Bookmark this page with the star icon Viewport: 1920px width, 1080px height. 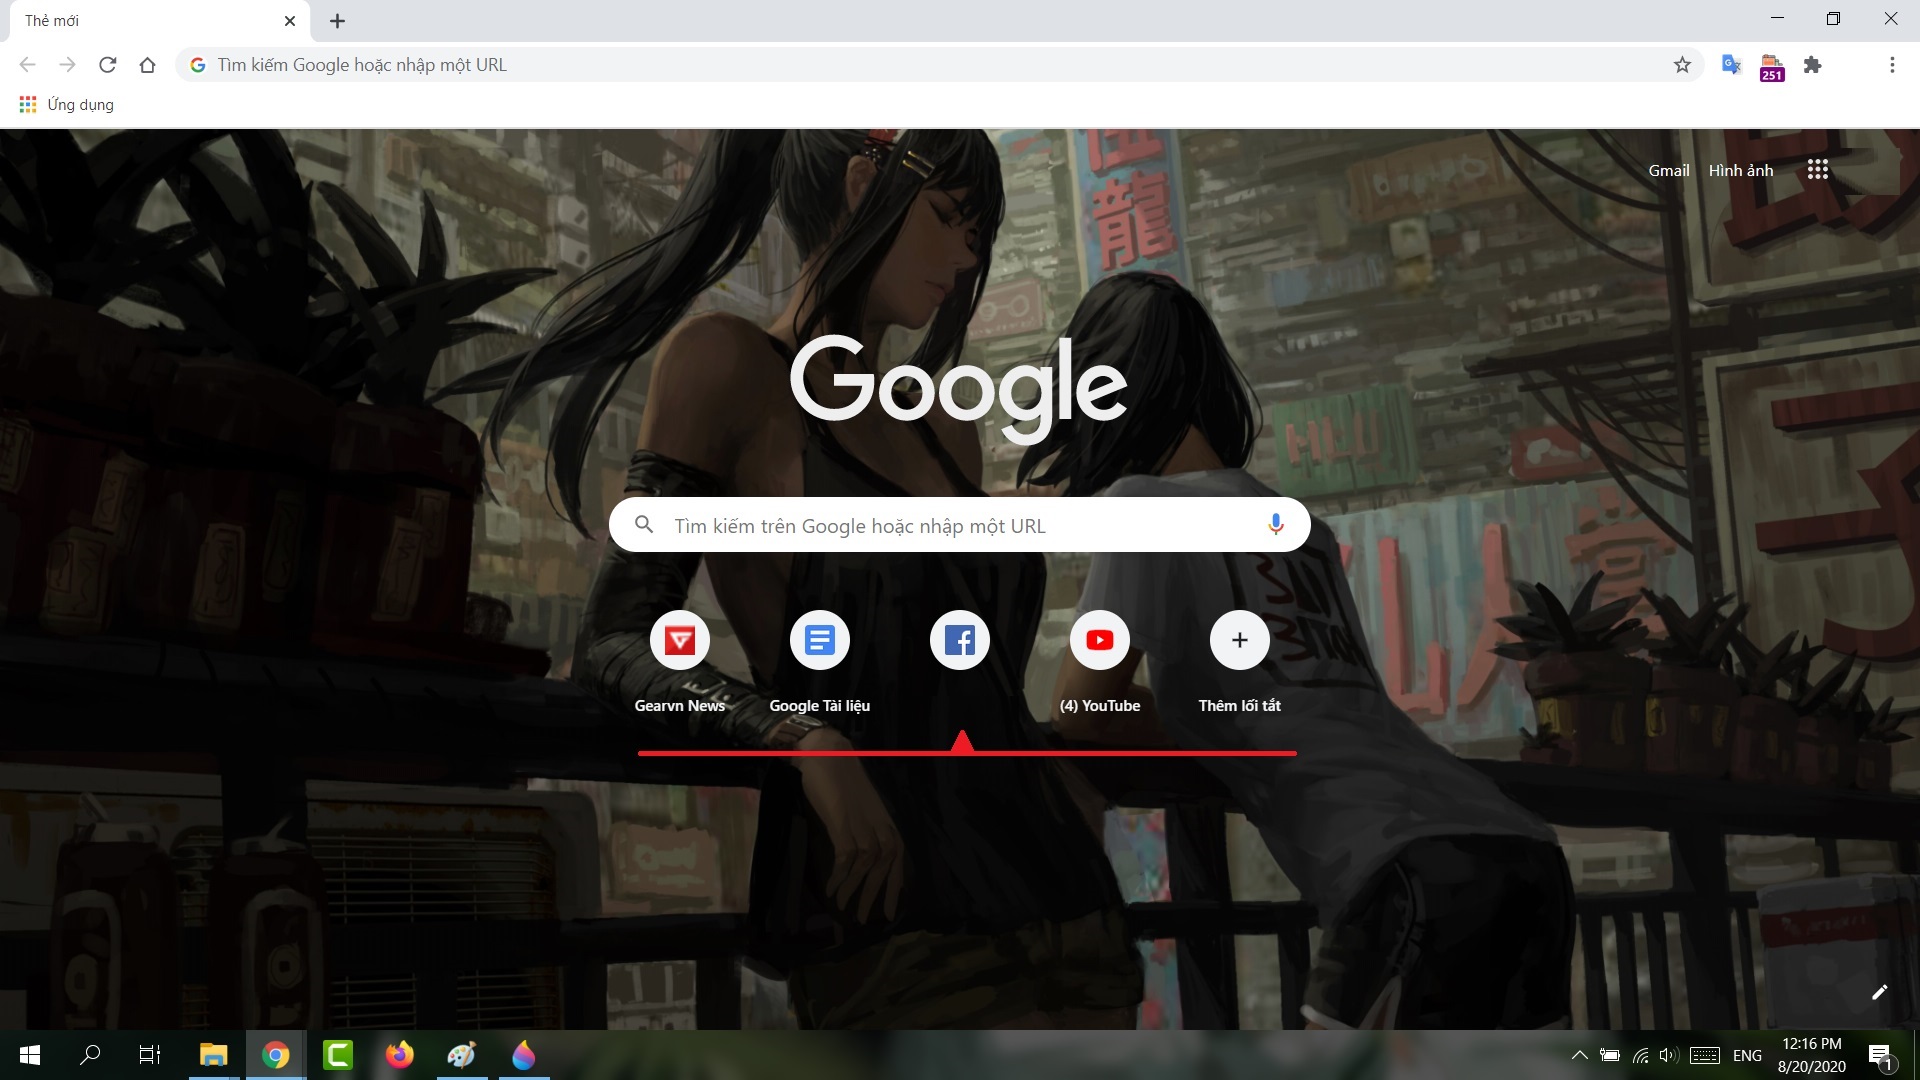click(1682, 65)
